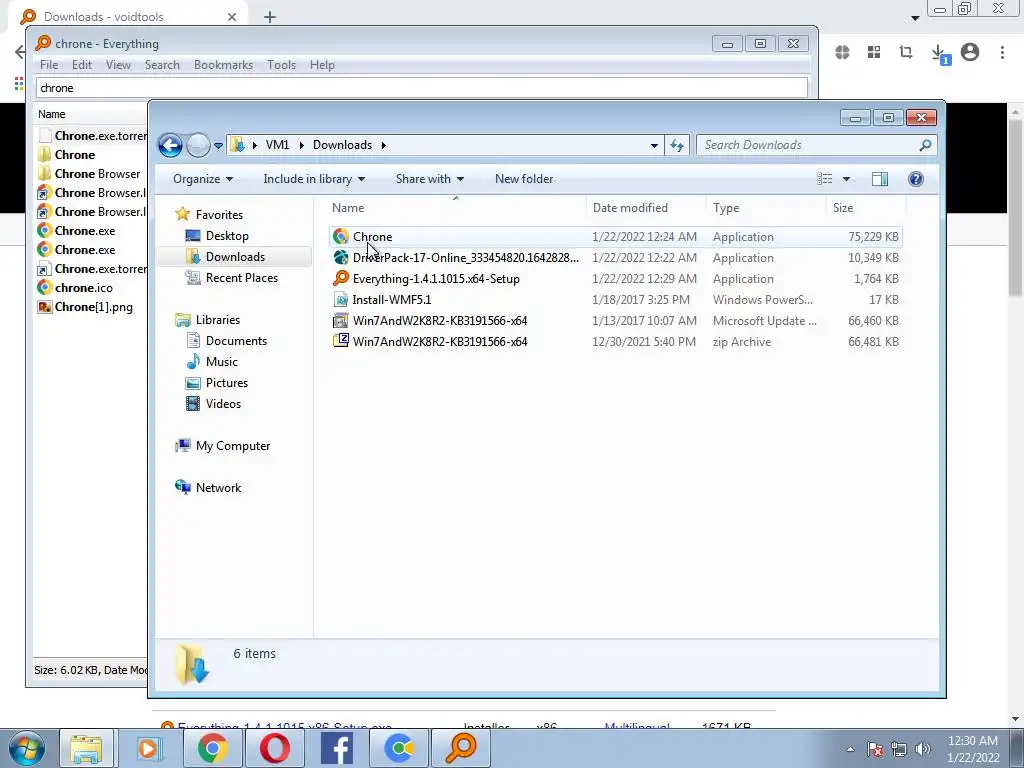This screenshot has height=768, width=1024.
Task: Open the address bar history dropdown arrow
Action: (654, 146)
